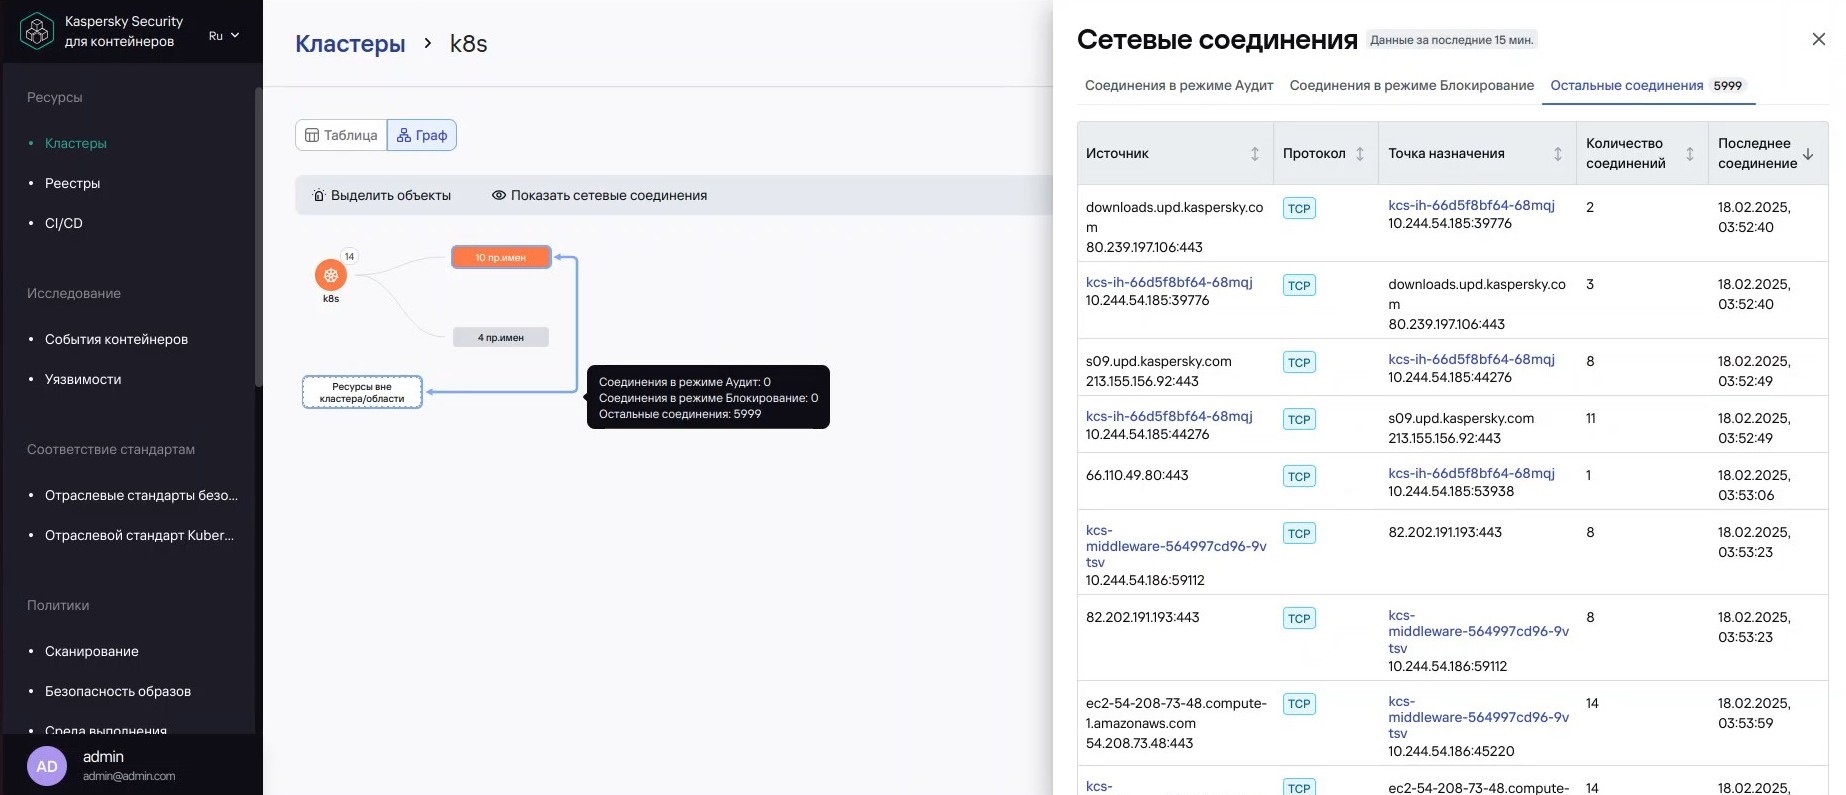Select the orange 10 пр.имен node
1846x795 pixels.
pyautogui.click(x=501, y=257)
